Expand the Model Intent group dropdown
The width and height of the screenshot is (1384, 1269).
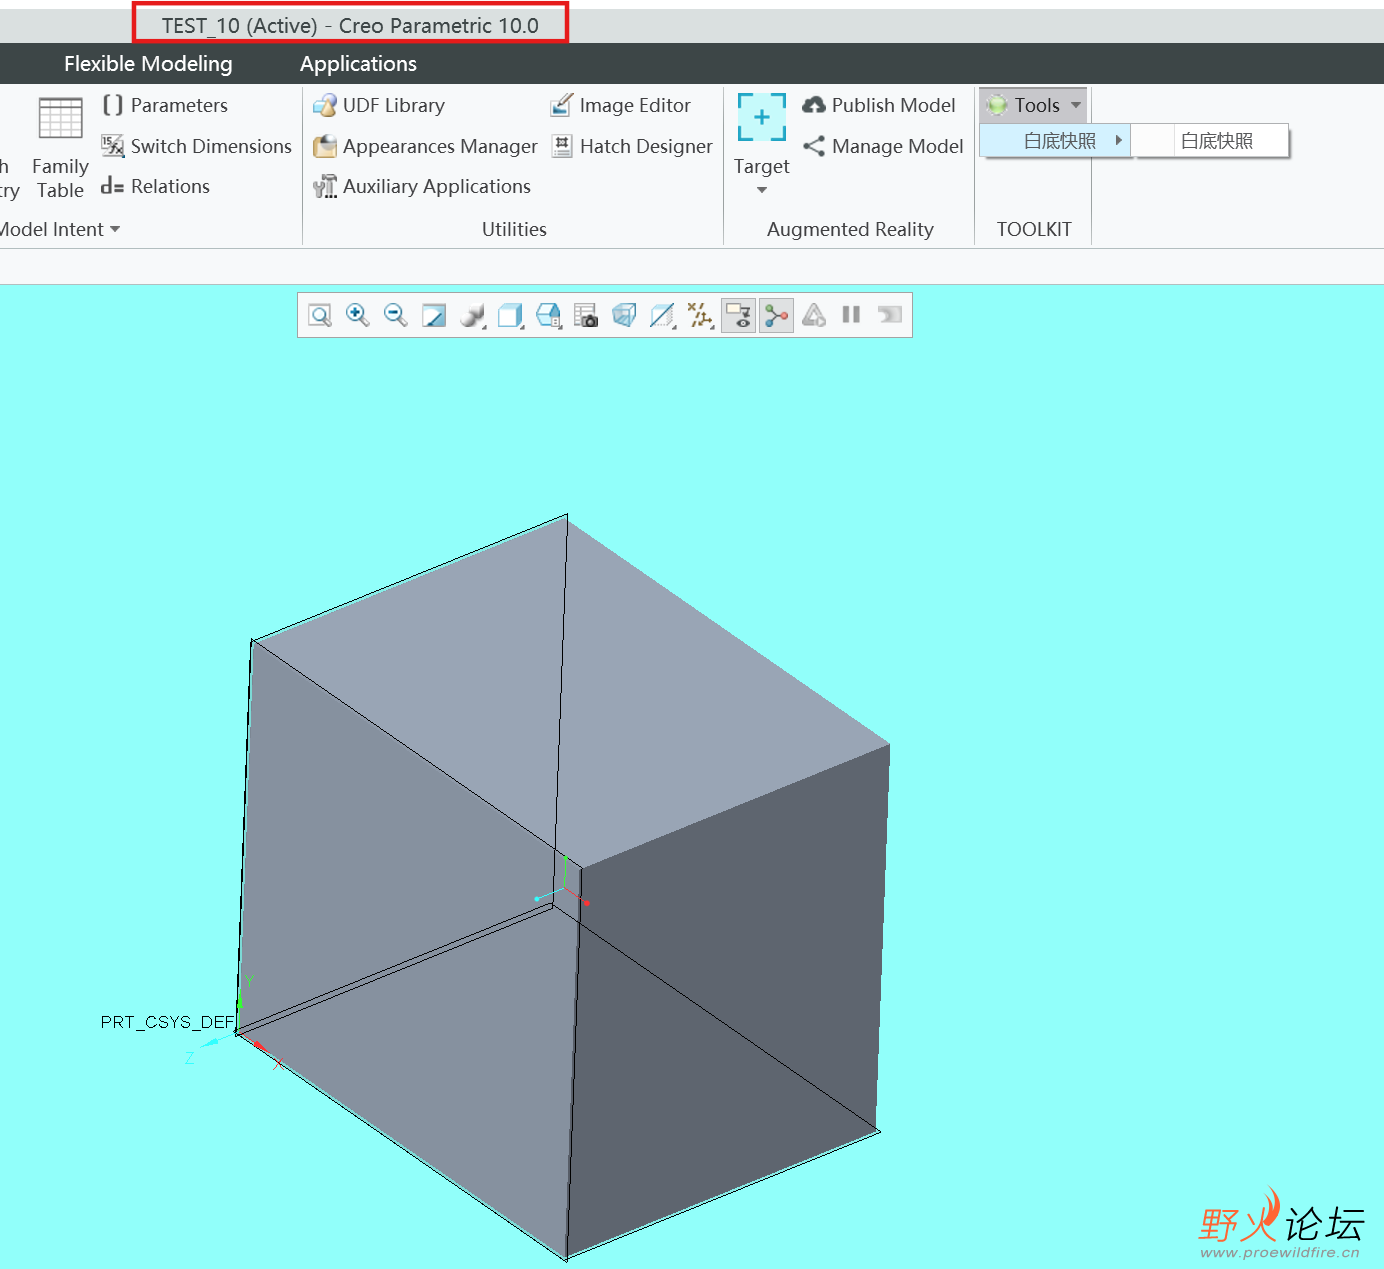coord(115,229)
